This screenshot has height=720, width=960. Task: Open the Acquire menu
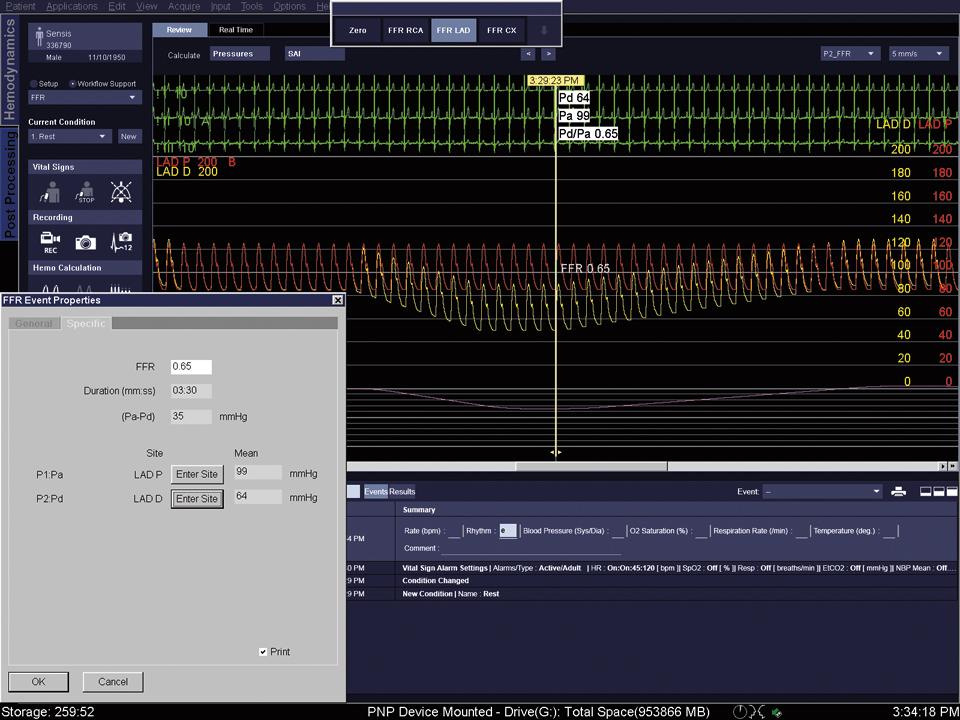pyautogui.click(x=184, y=6)
